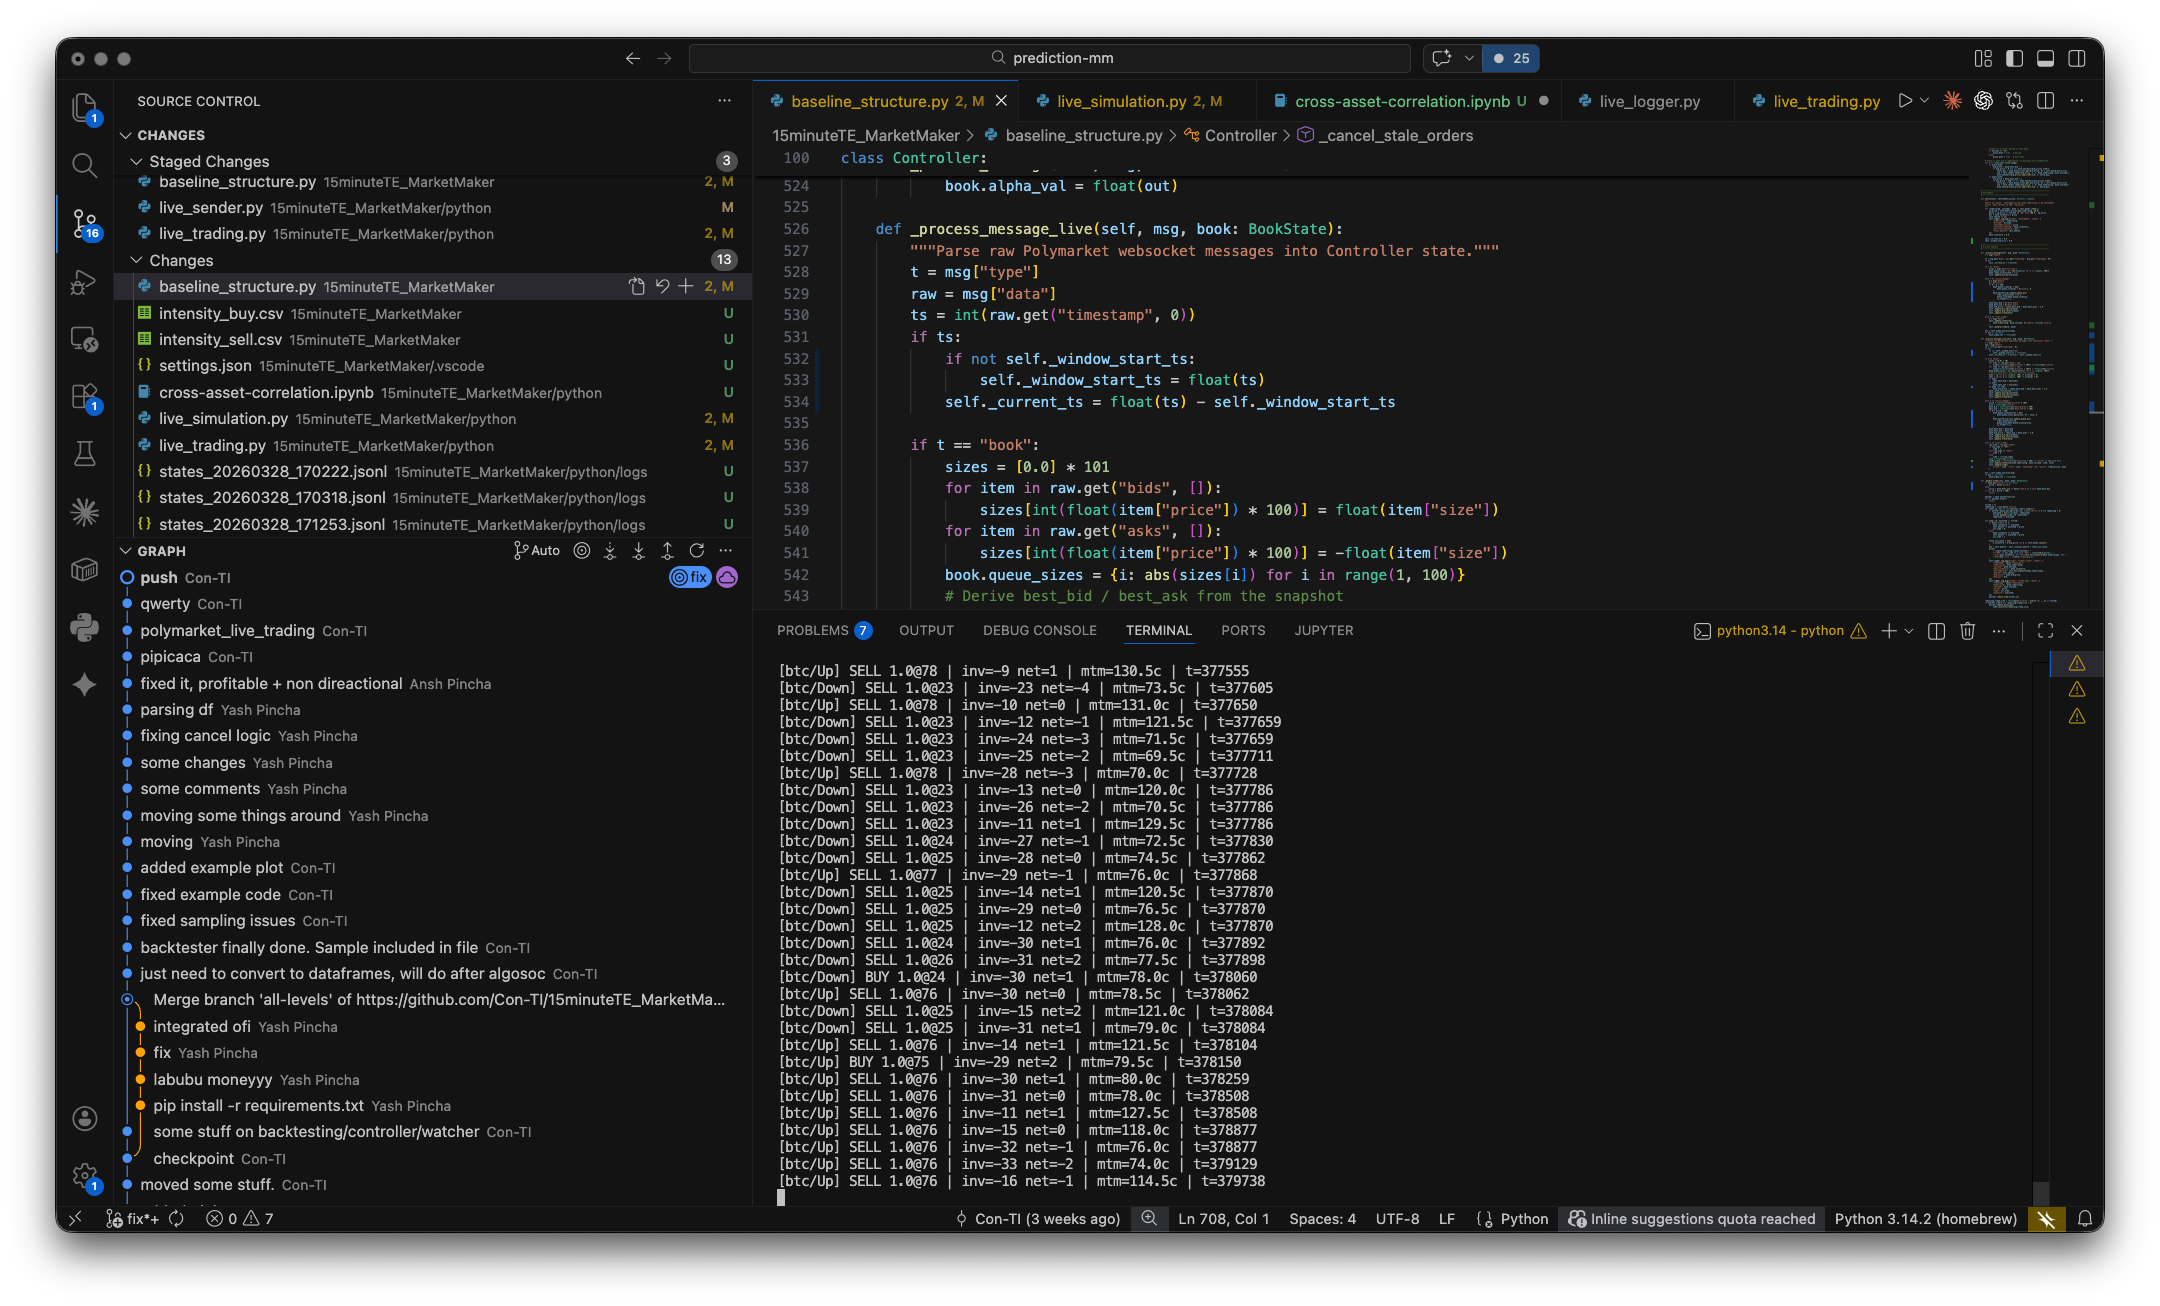Viewport: 2160px width, 1306px height.
Task: Toggle the secondary side bar
Action: [x=2077, y=58]
